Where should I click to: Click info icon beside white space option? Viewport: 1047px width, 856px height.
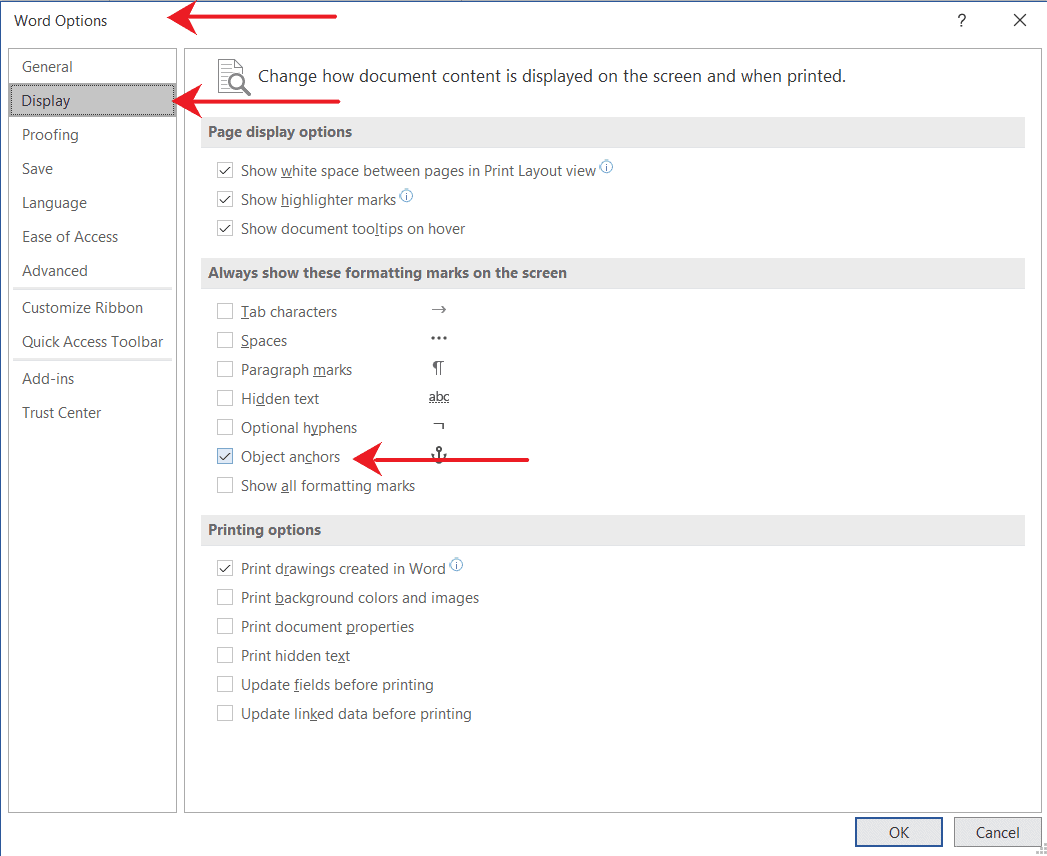606,167
